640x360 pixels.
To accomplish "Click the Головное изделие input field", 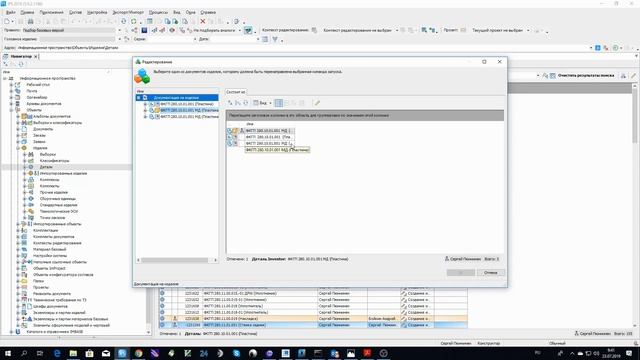I will pyautogui.click(x=78, y=39).
